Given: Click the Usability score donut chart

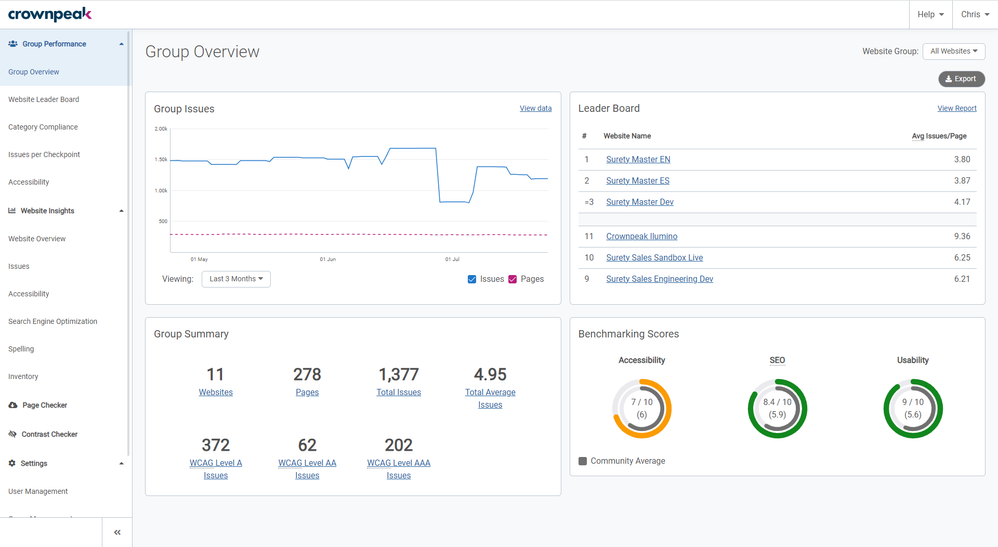Looking at the screenshot, I should (x=913, y=409).
